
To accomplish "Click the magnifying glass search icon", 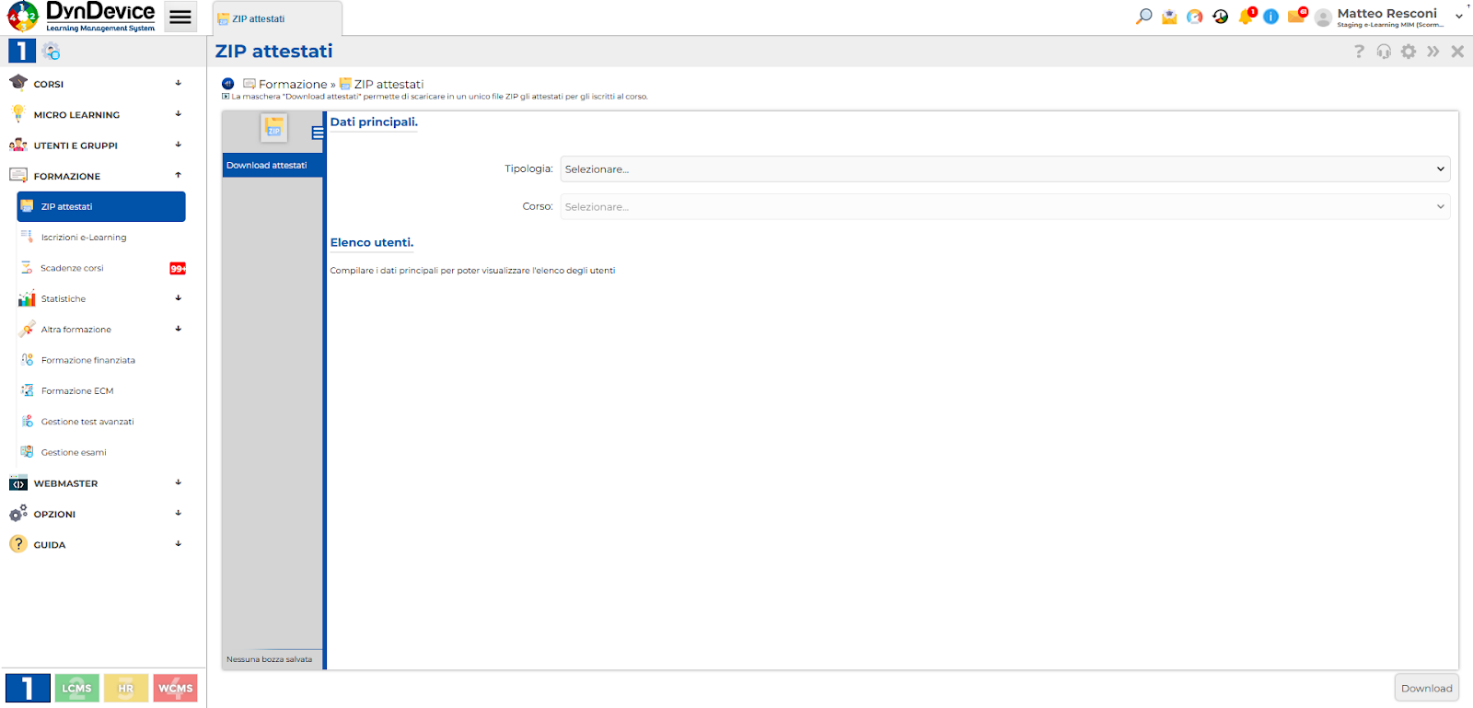I will point(1144,16).
